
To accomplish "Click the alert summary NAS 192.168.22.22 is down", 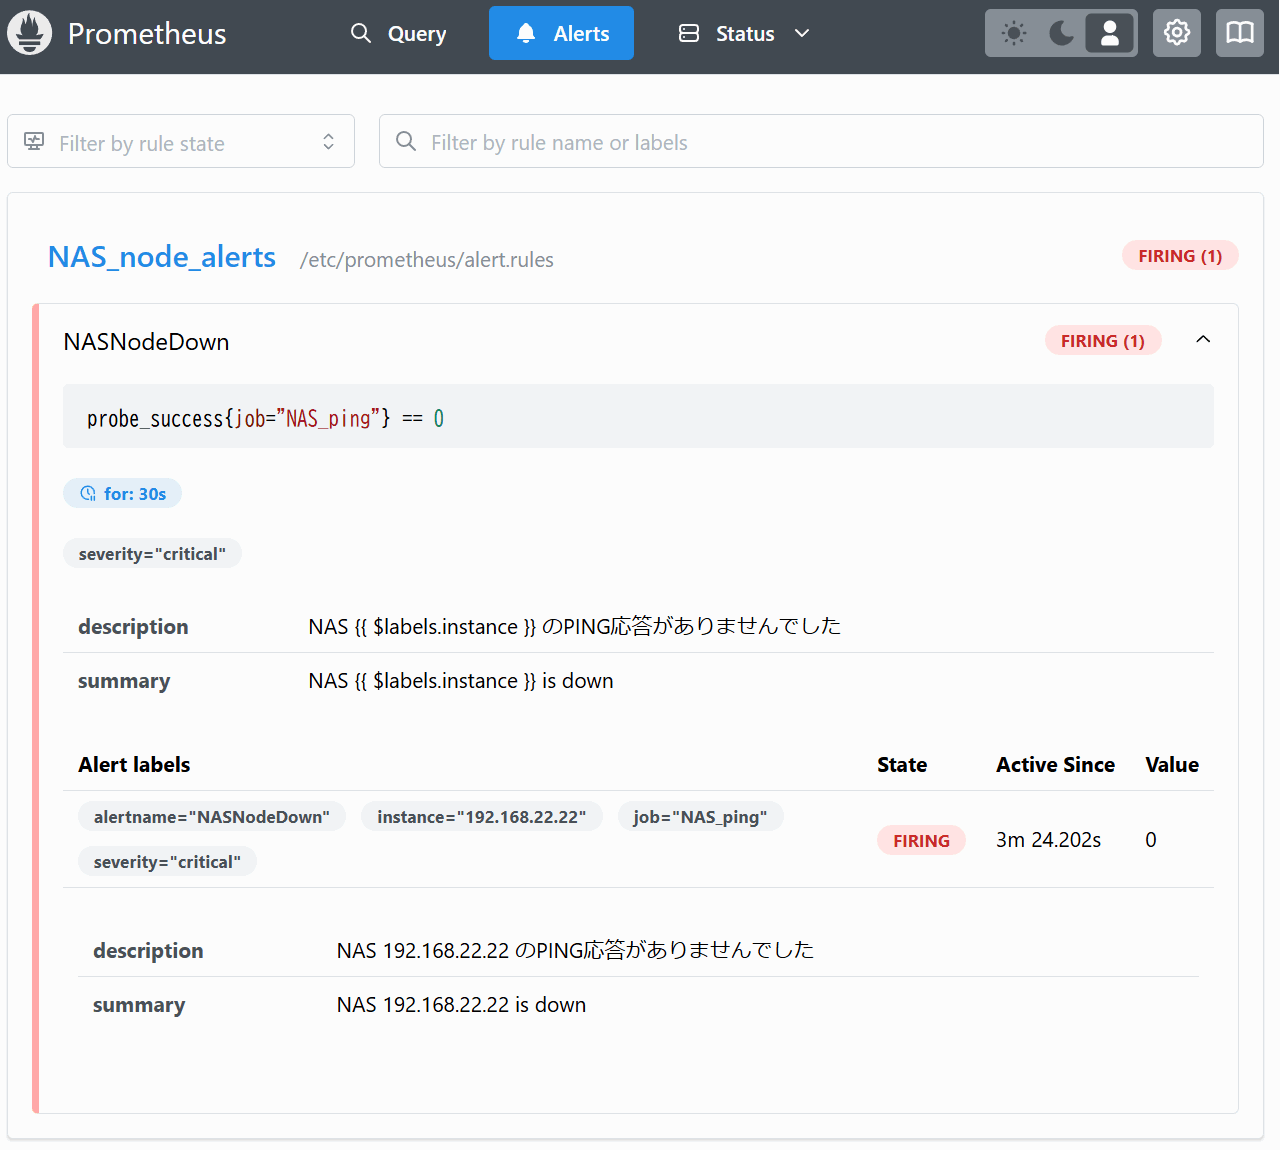I will coord(461,1004).
